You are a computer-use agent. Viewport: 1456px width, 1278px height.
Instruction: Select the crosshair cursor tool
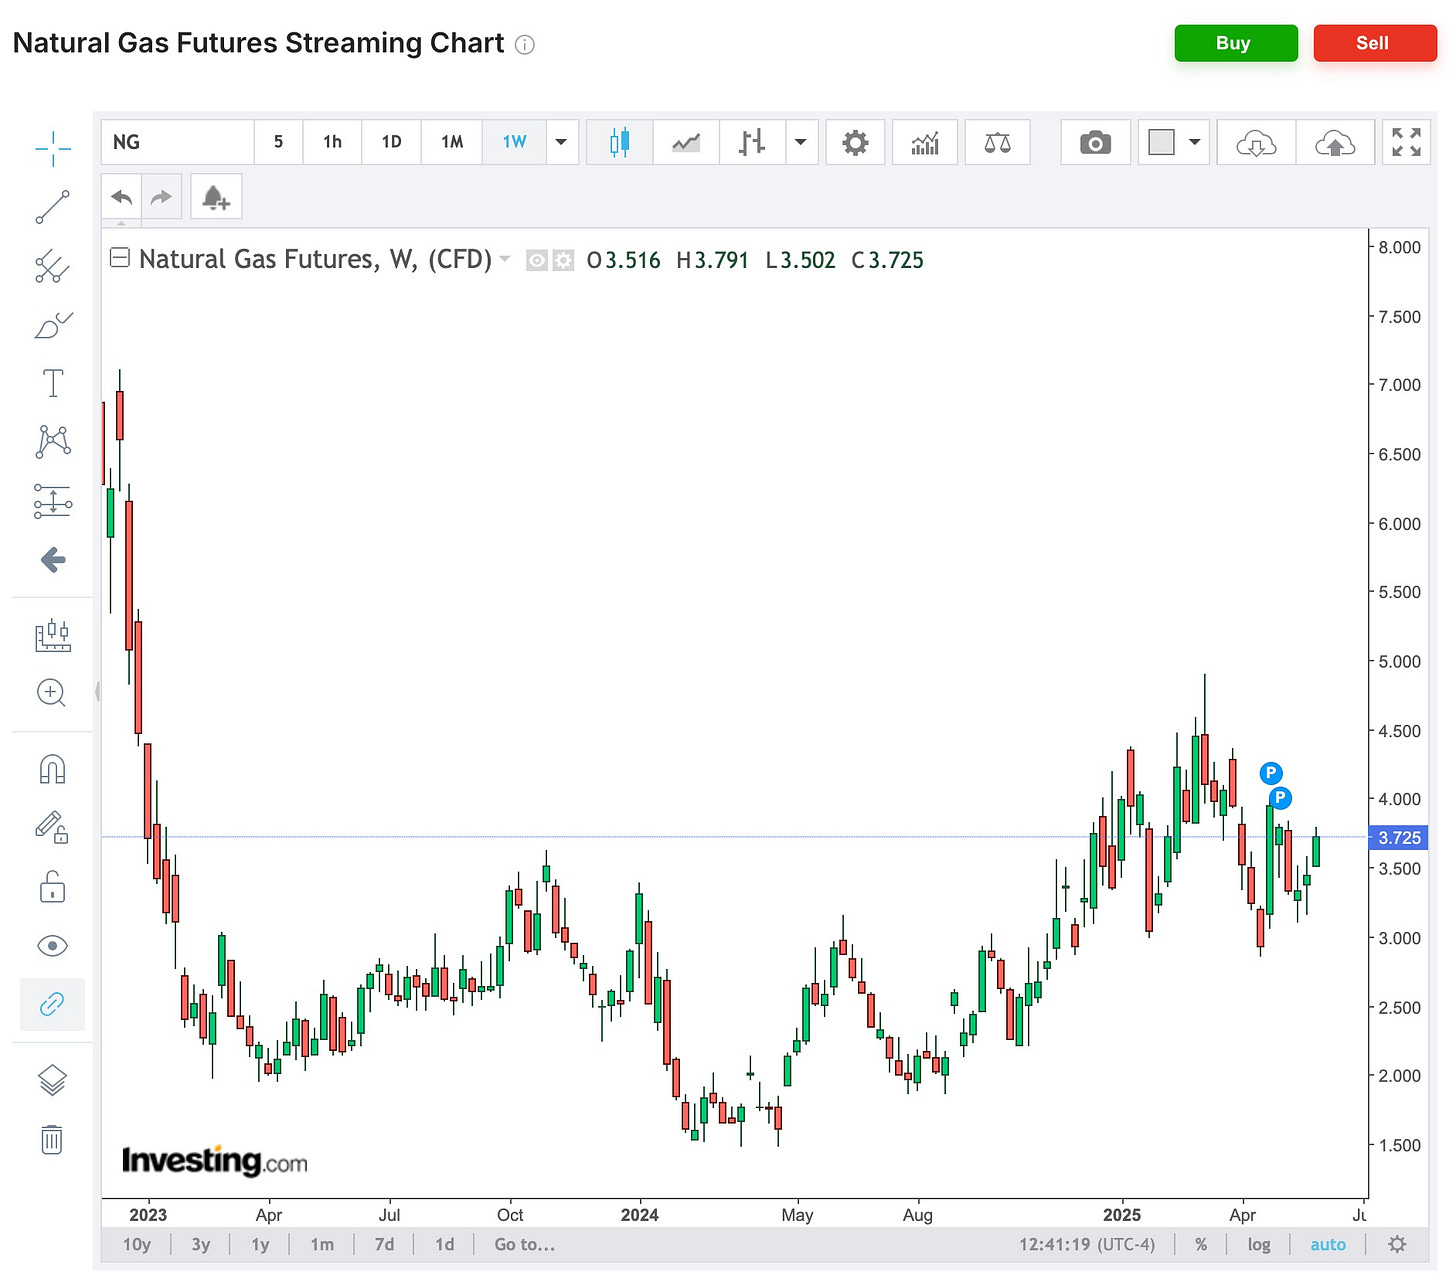[53, 149]
